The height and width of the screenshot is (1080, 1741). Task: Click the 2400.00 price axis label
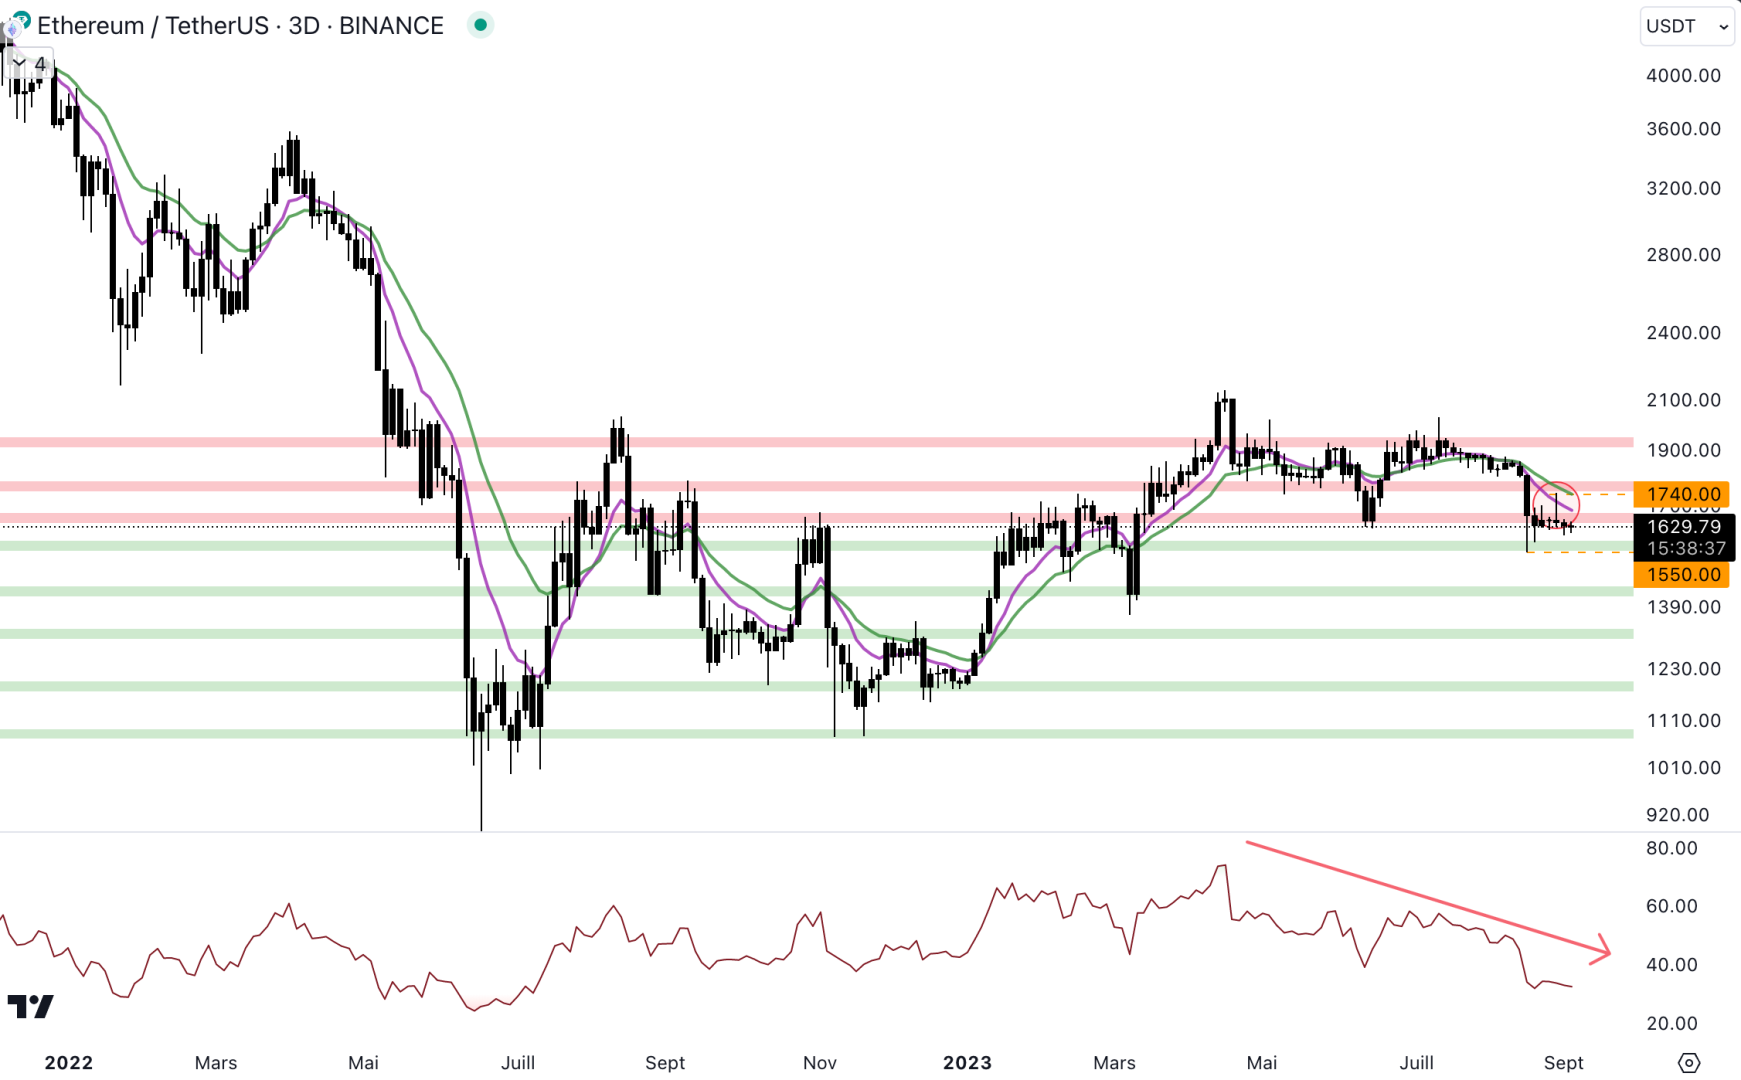[x=1684, y=333]
